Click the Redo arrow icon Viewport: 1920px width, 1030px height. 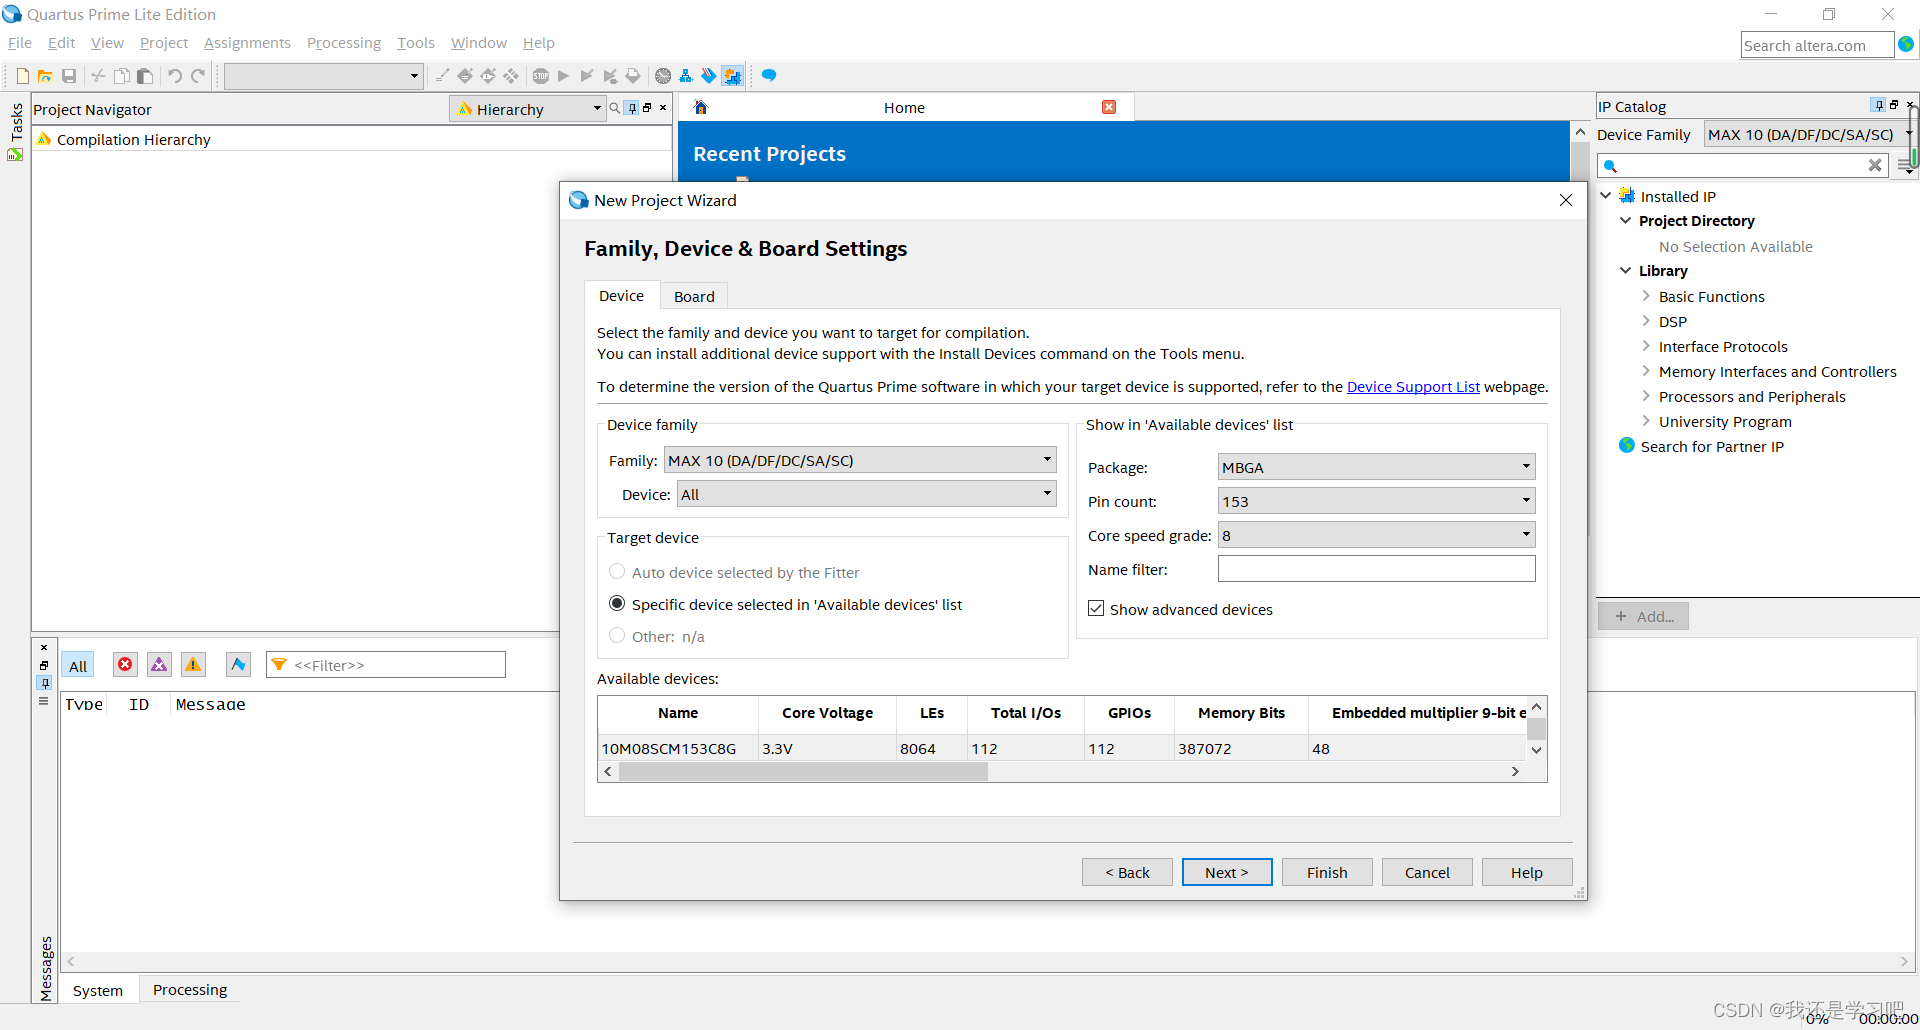(x=198, y=76)
